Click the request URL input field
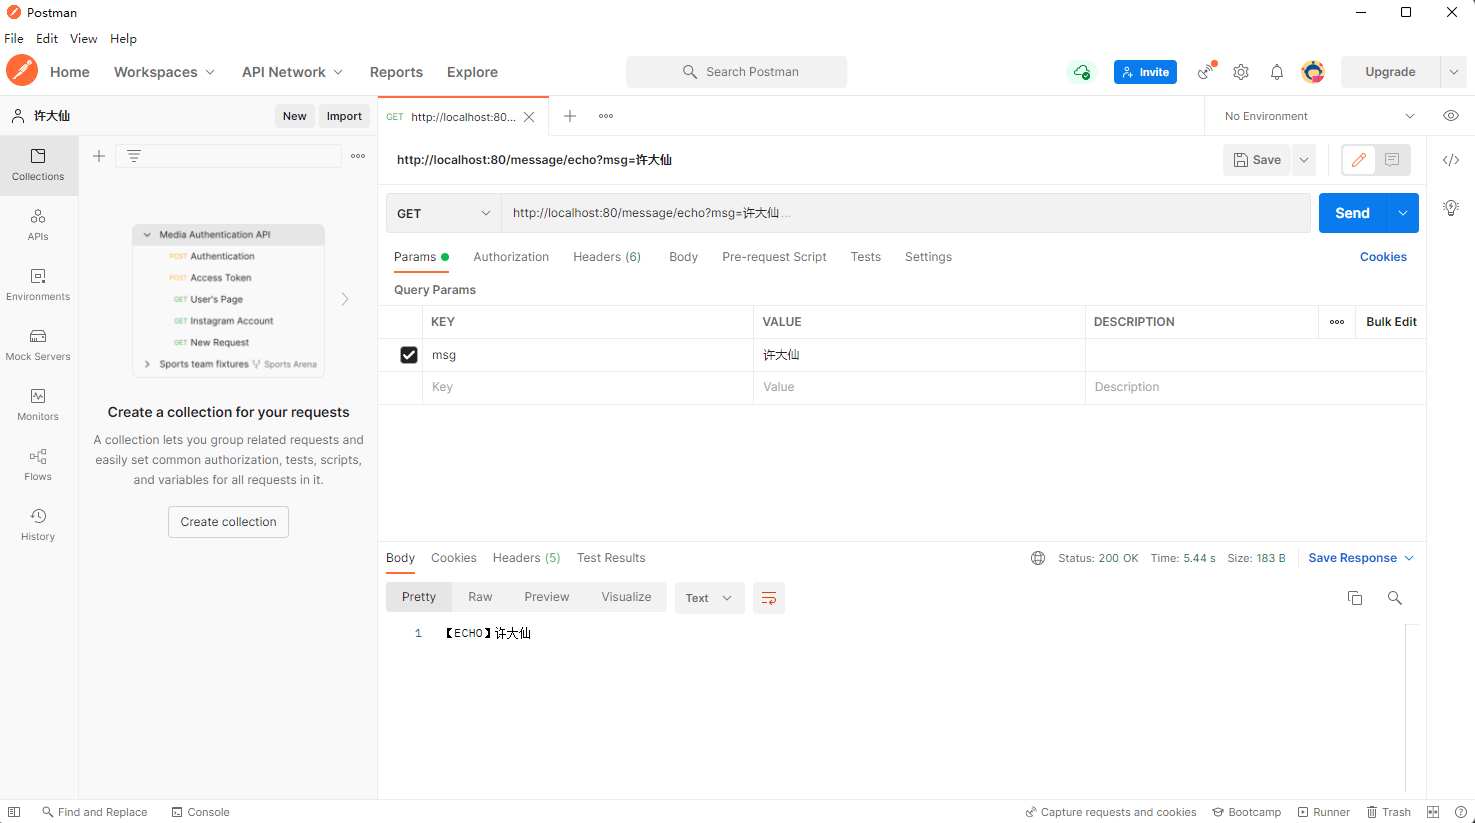Image resolution: width=1475 pixels, height=823 pixels. tap(906, 213)
